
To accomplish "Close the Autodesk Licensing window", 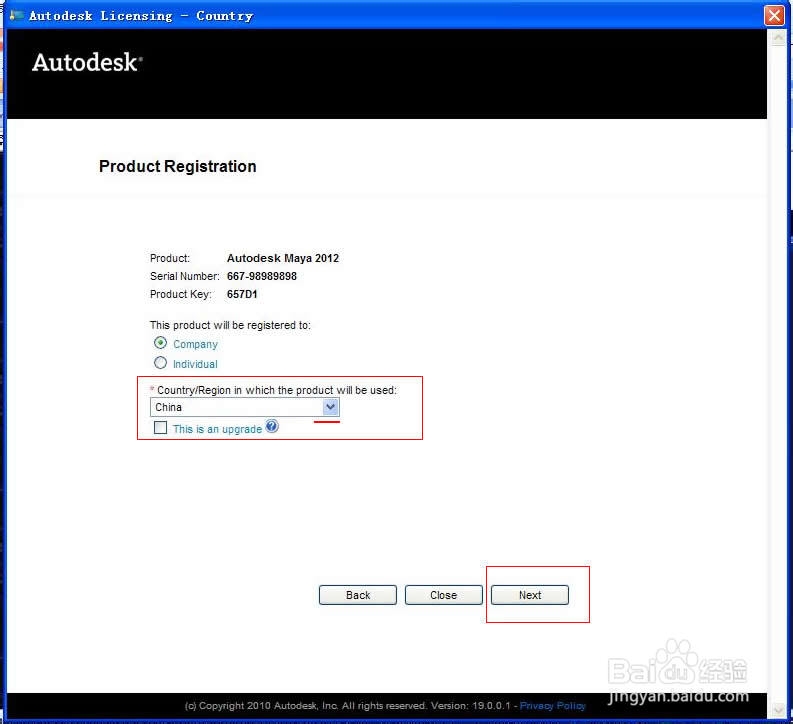I will [x=774, y=15].
